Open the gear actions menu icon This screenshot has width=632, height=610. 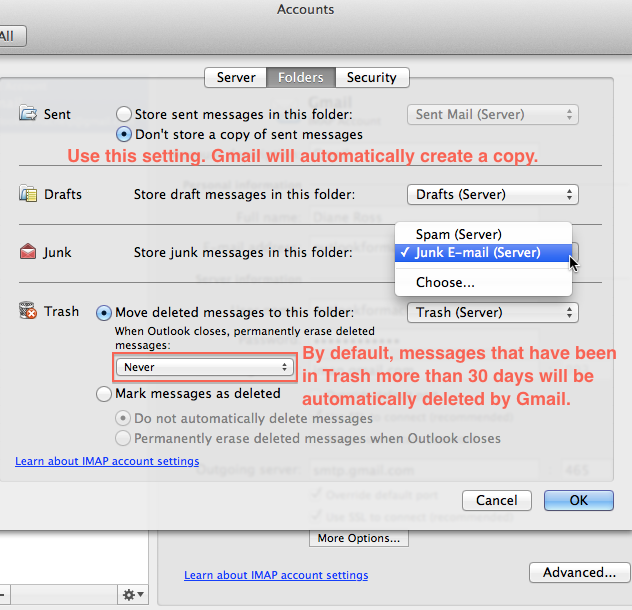(133, 595)
